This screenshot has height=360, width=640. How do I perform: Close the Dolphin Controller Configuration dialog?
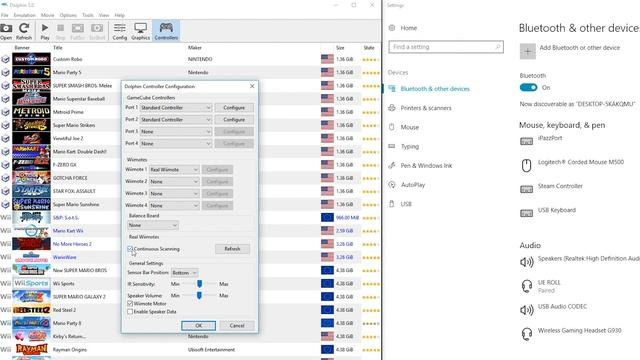pyautogui.click(x=252, y=86)
